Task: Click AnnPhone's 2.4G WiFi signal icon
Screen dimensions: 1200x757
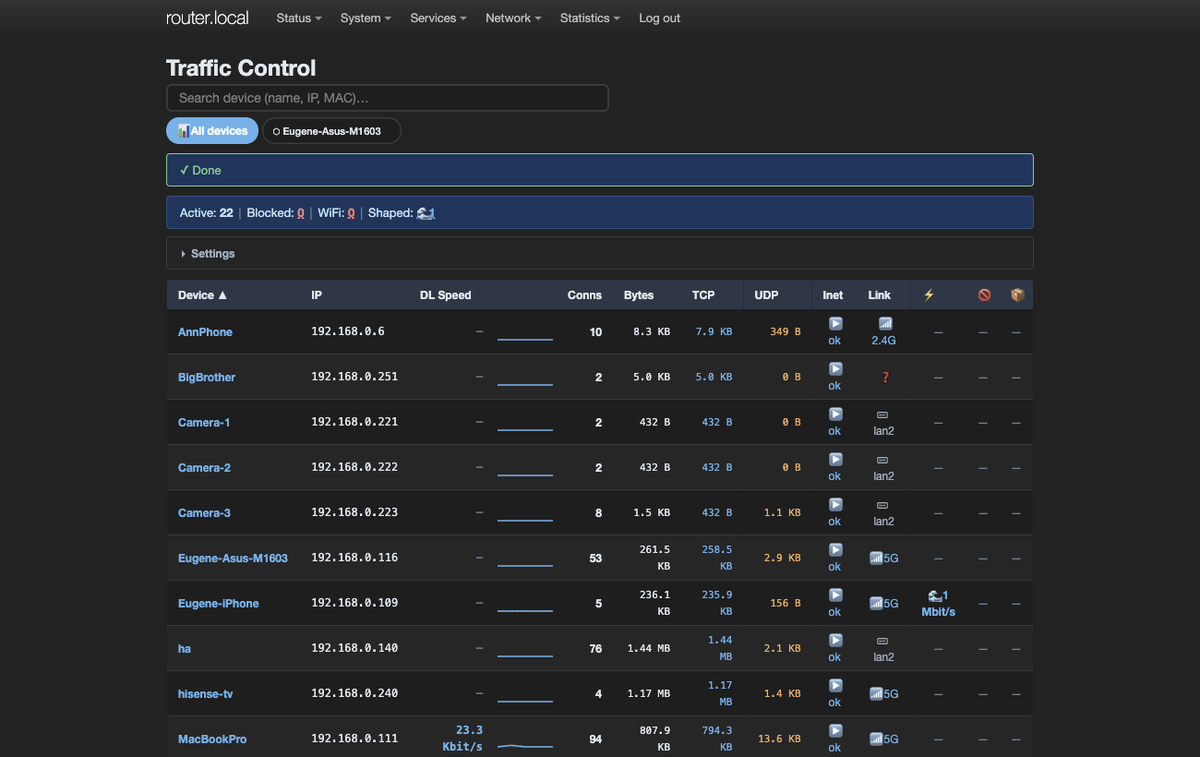Action: tap(885, 324)
